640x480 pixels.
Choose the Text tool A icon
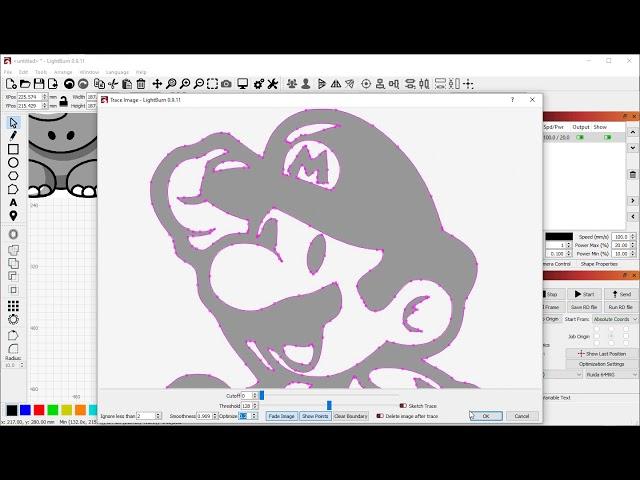click(13, 202)
